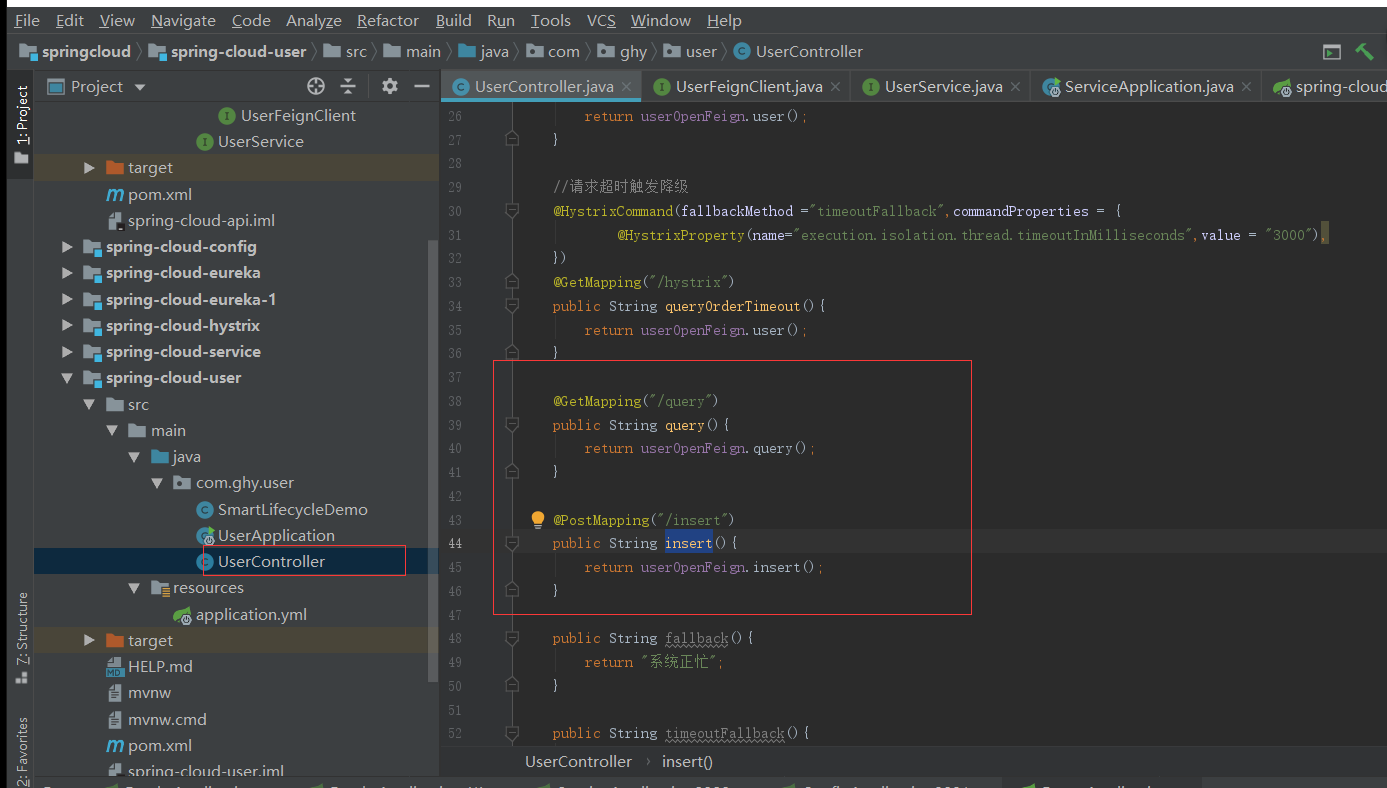Collapse the java folder arrow

pyautogui.click(x=134, y=457)
